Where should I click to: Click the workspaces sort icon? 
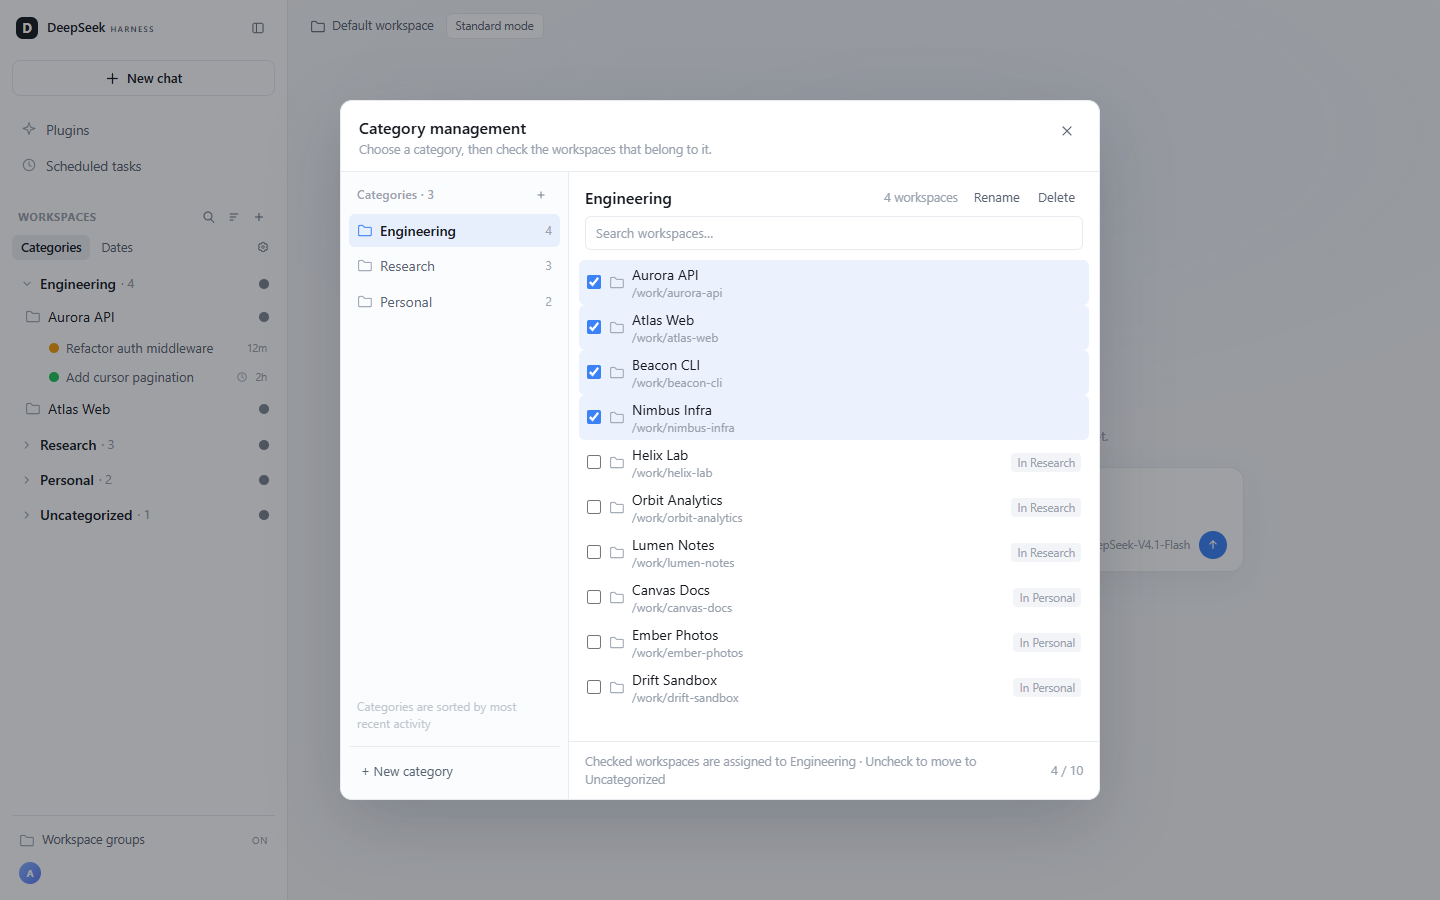(234, 217)
